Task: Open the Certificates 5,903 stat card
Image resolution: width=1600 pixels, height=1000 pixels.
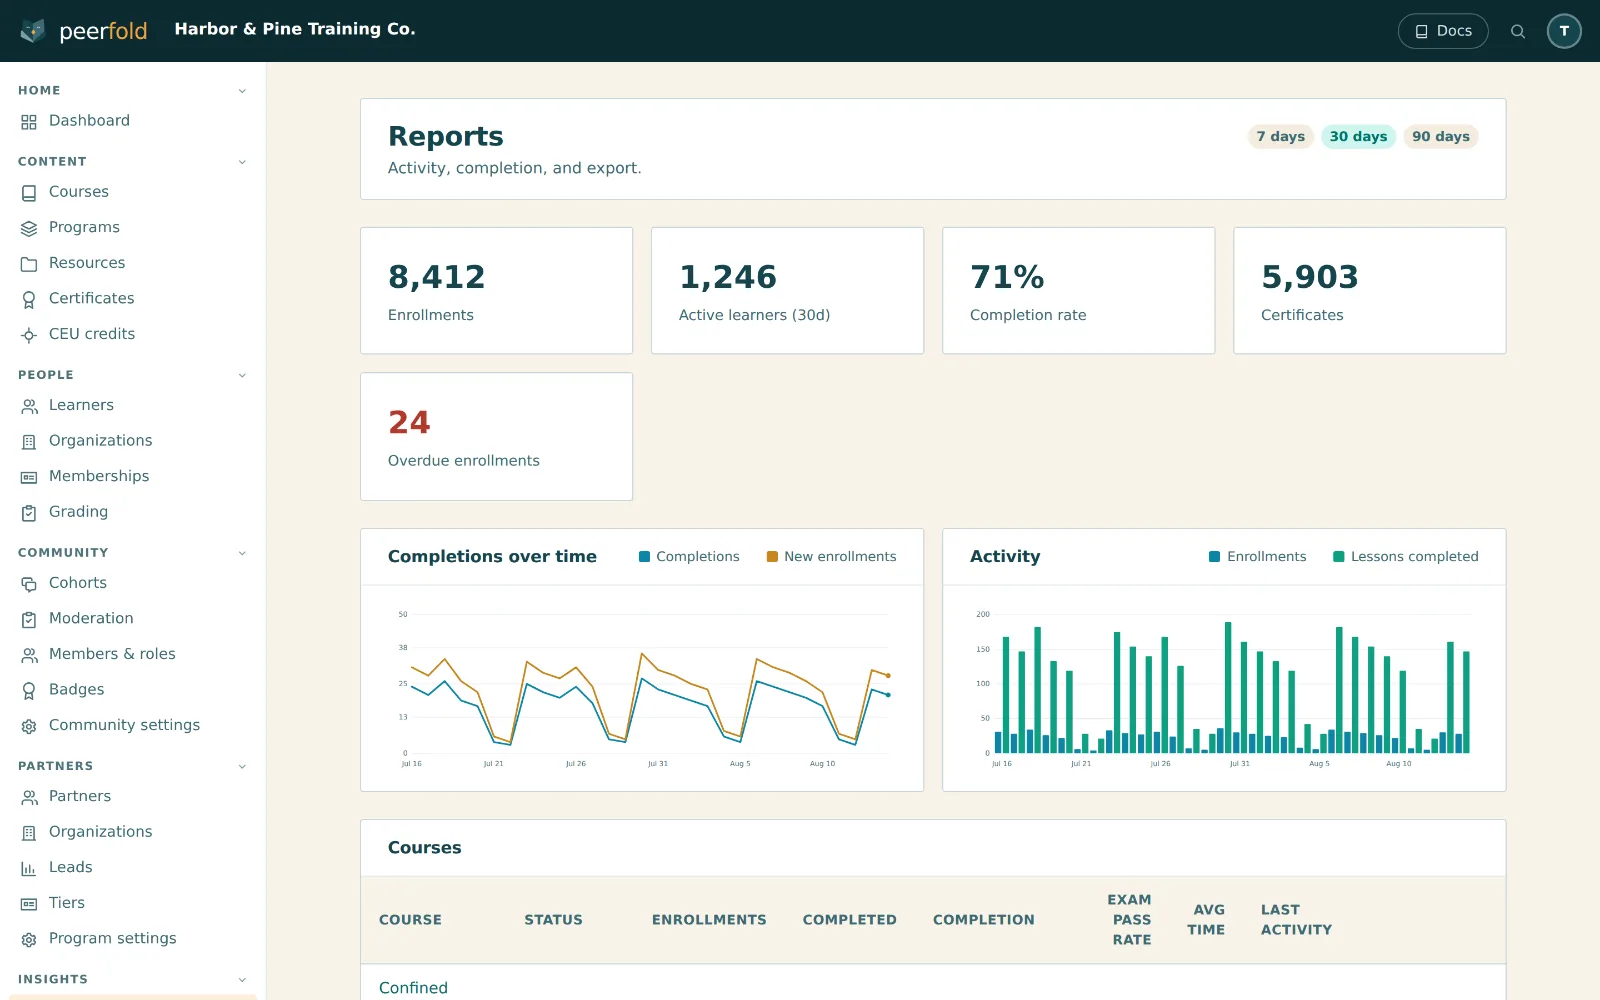Action: pos(1369,290)
